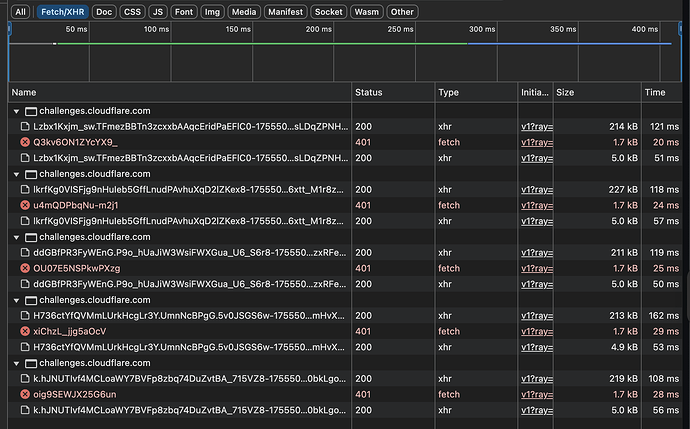This screenshot has width=690, height=429.
Task: Select the 56 ms k.hJNUTIvf4MC xhr request
Action: click(345, 410)
